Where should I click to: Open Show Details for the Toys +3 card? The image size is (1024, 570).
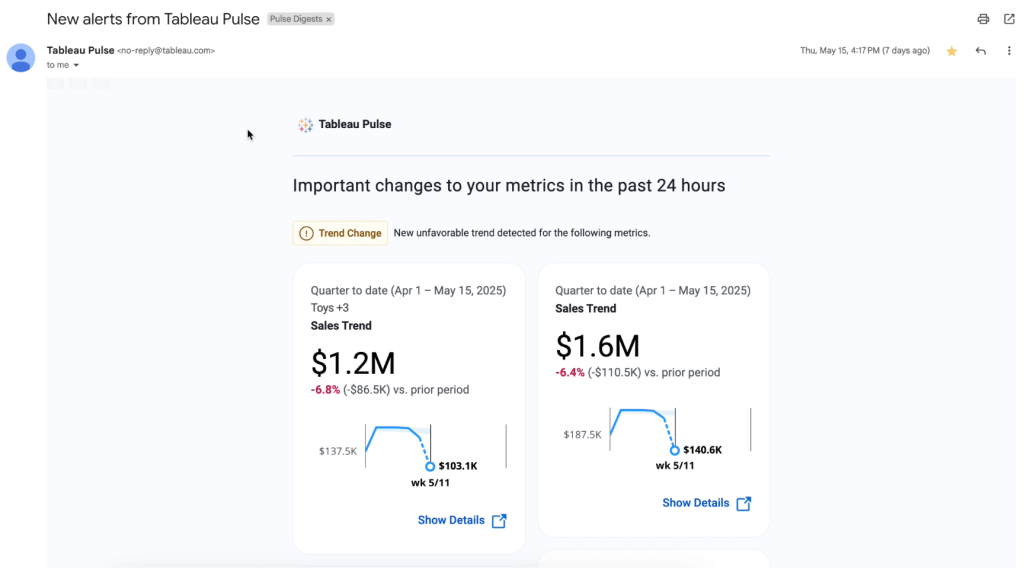(x=451, y=520)
